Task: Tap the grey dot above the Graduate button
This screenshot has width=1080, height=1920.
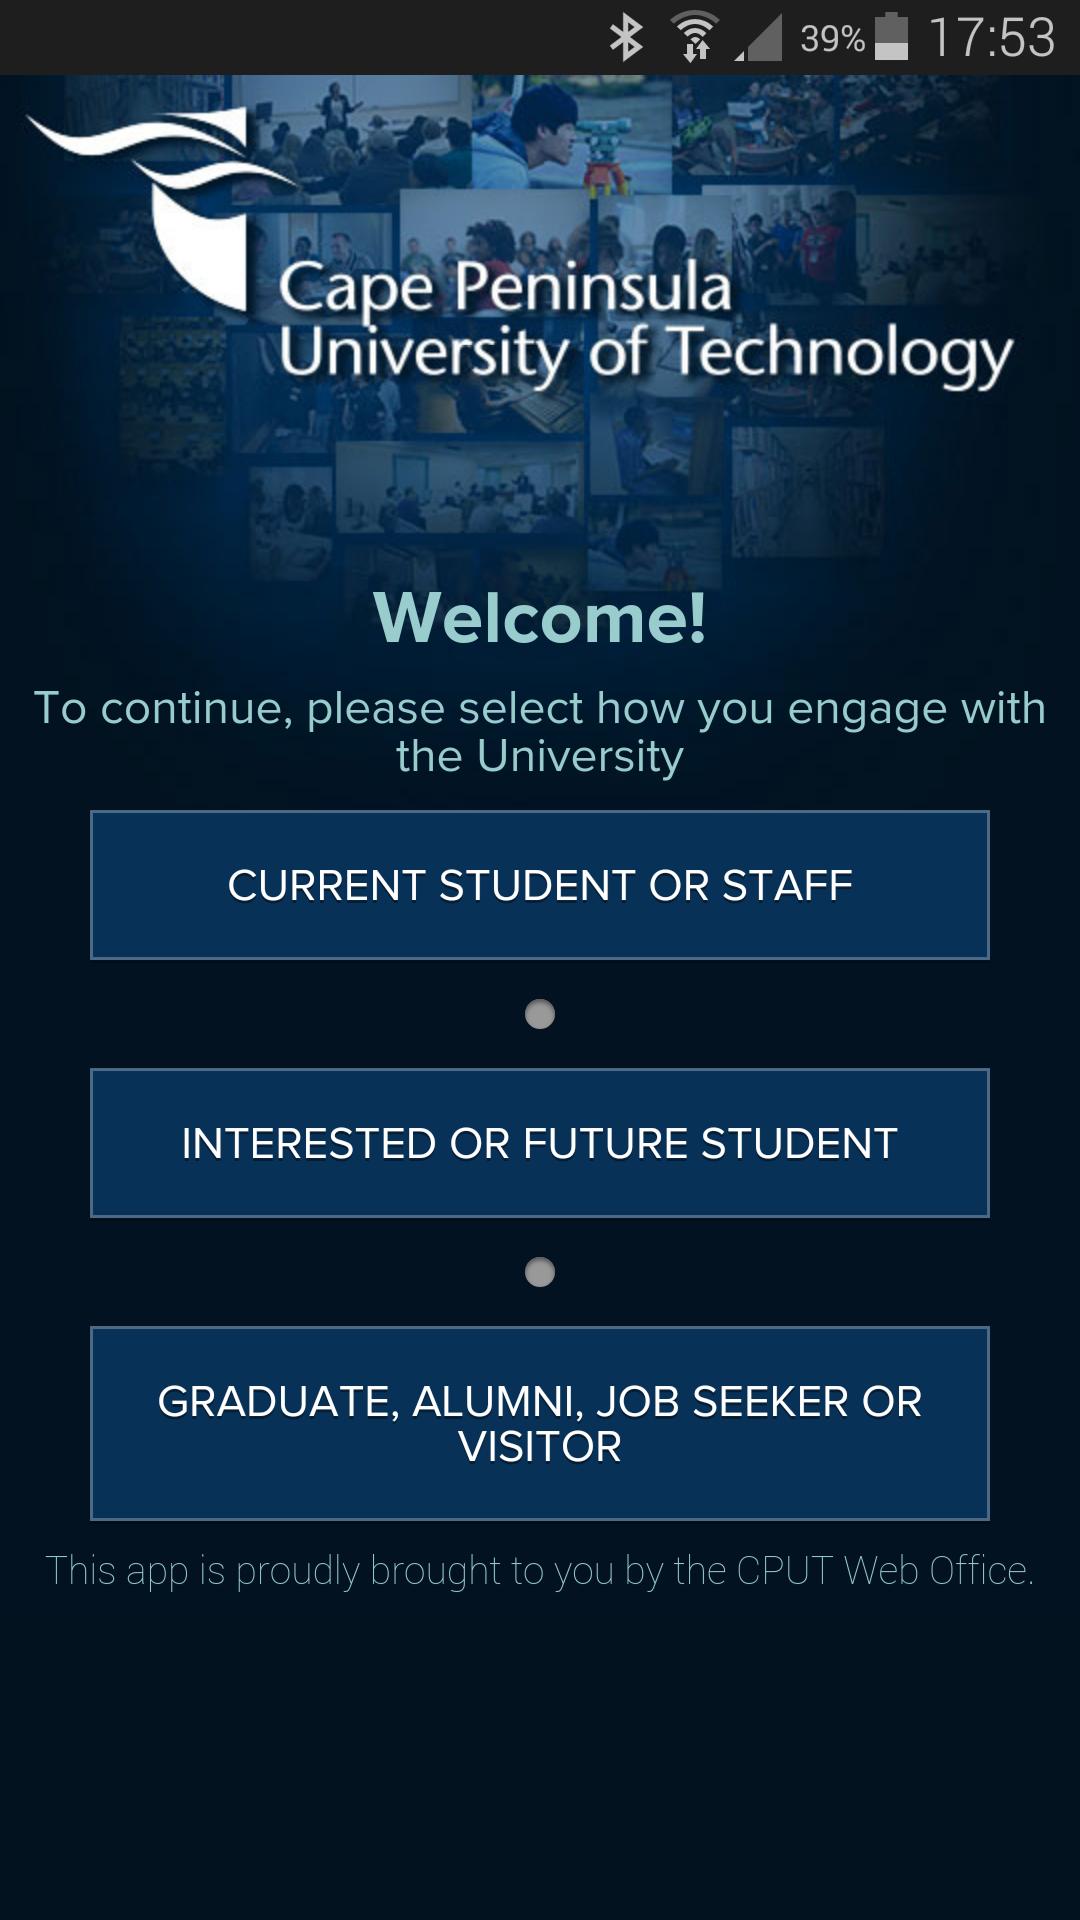Action: (540, 1272)
